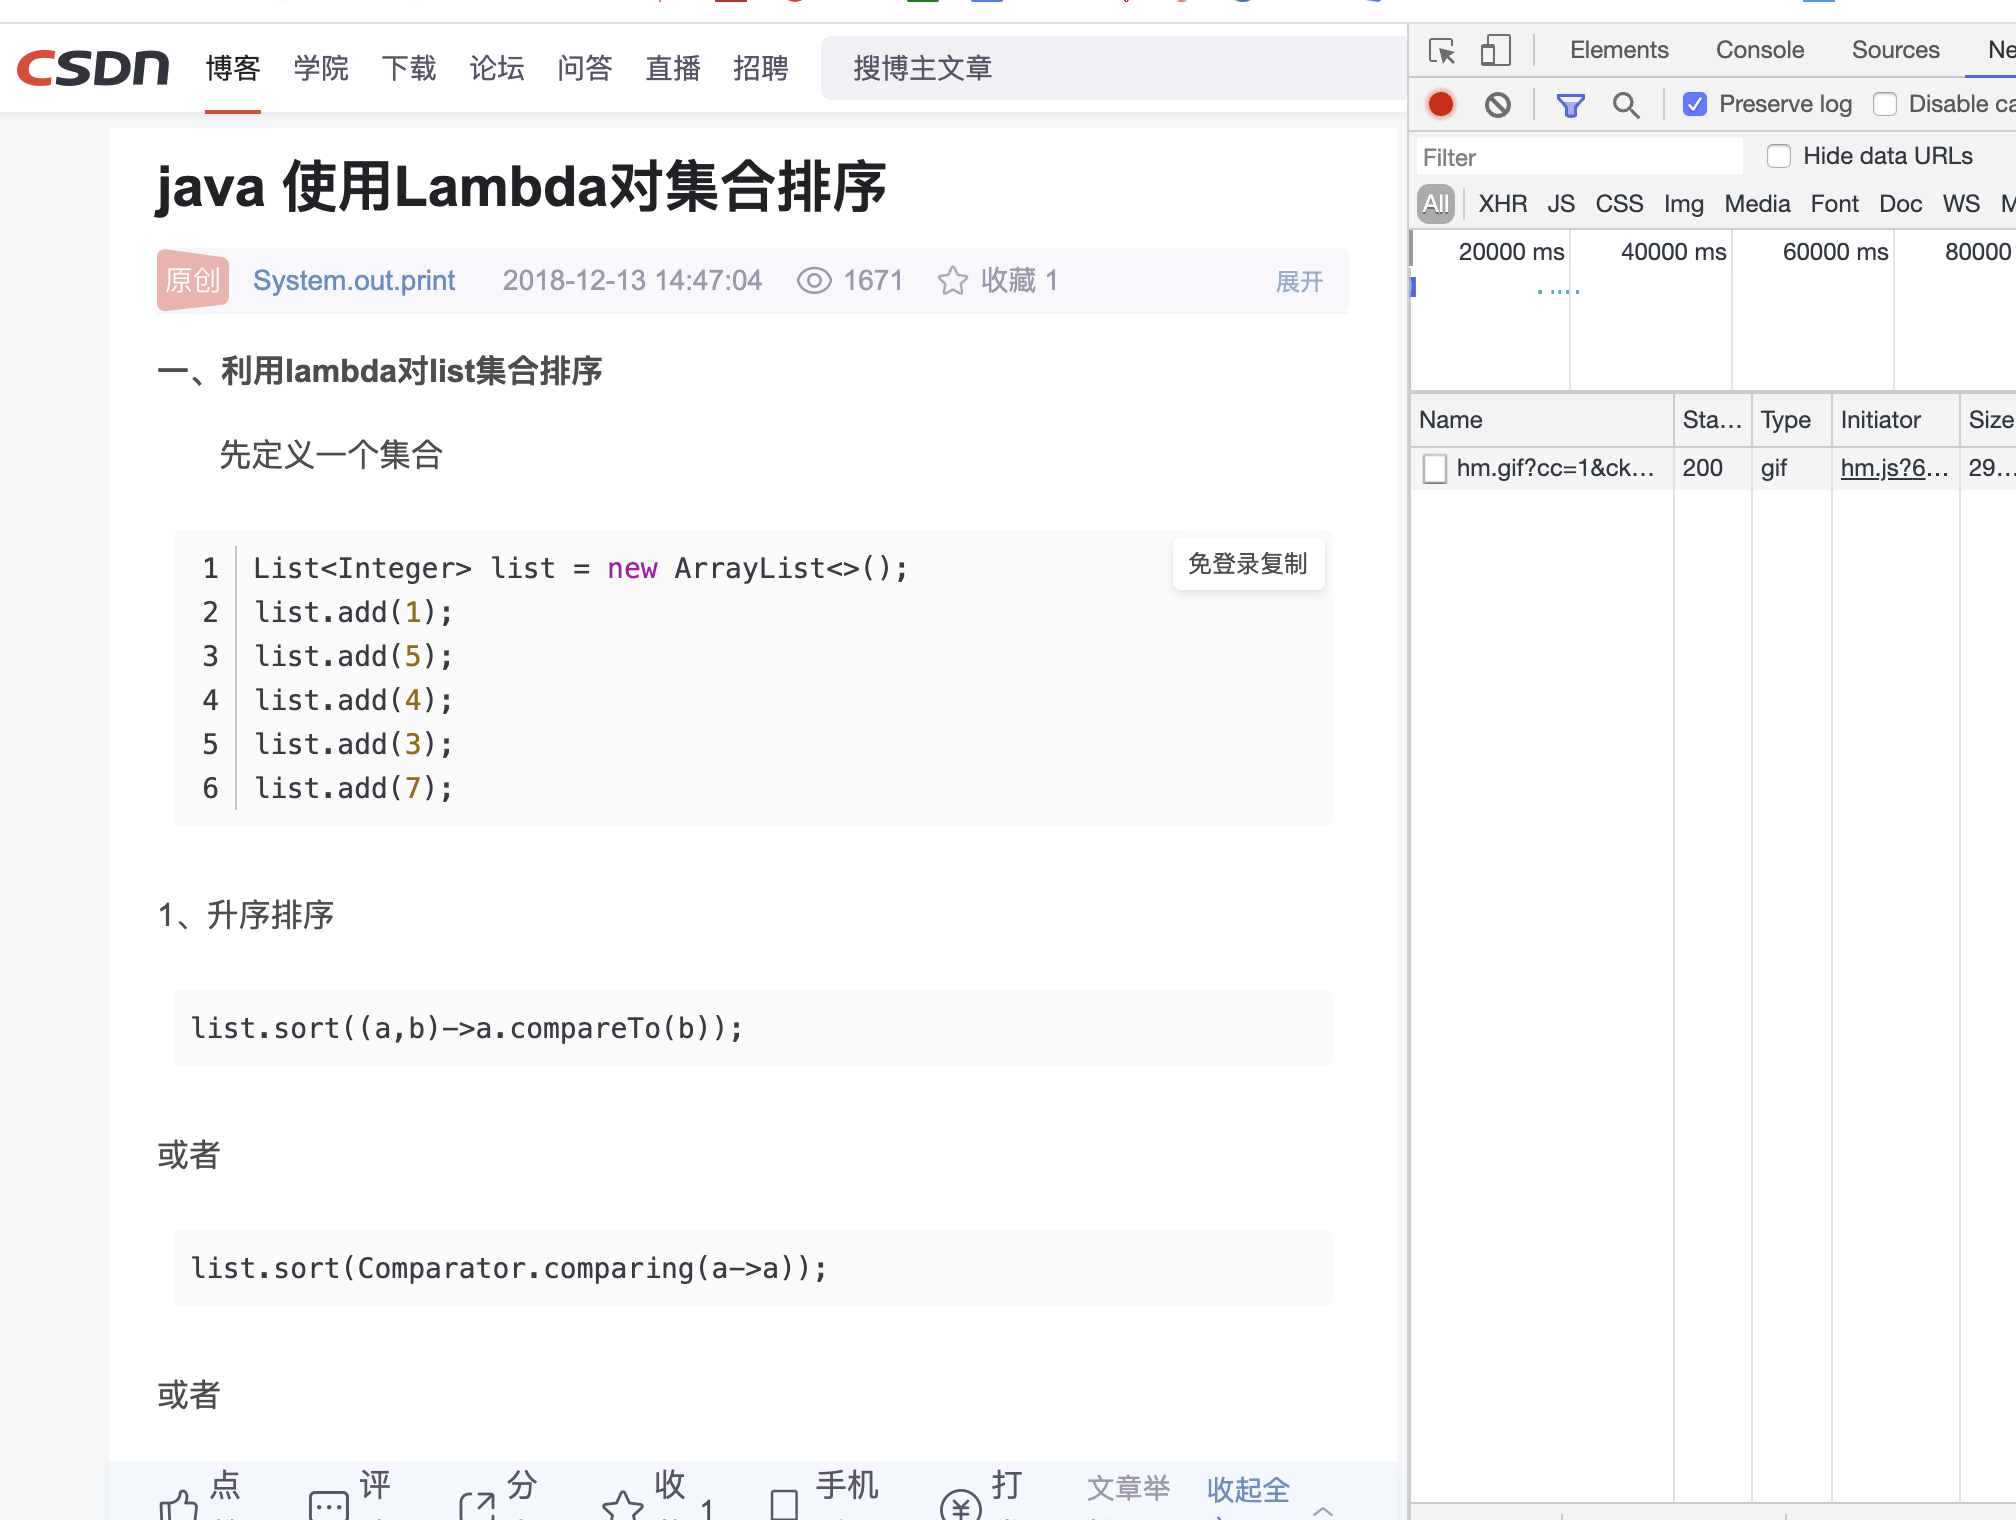The image size is (2016, 1520).
Task: Search network requests with magnifier icon
Action: point(1626,104)
